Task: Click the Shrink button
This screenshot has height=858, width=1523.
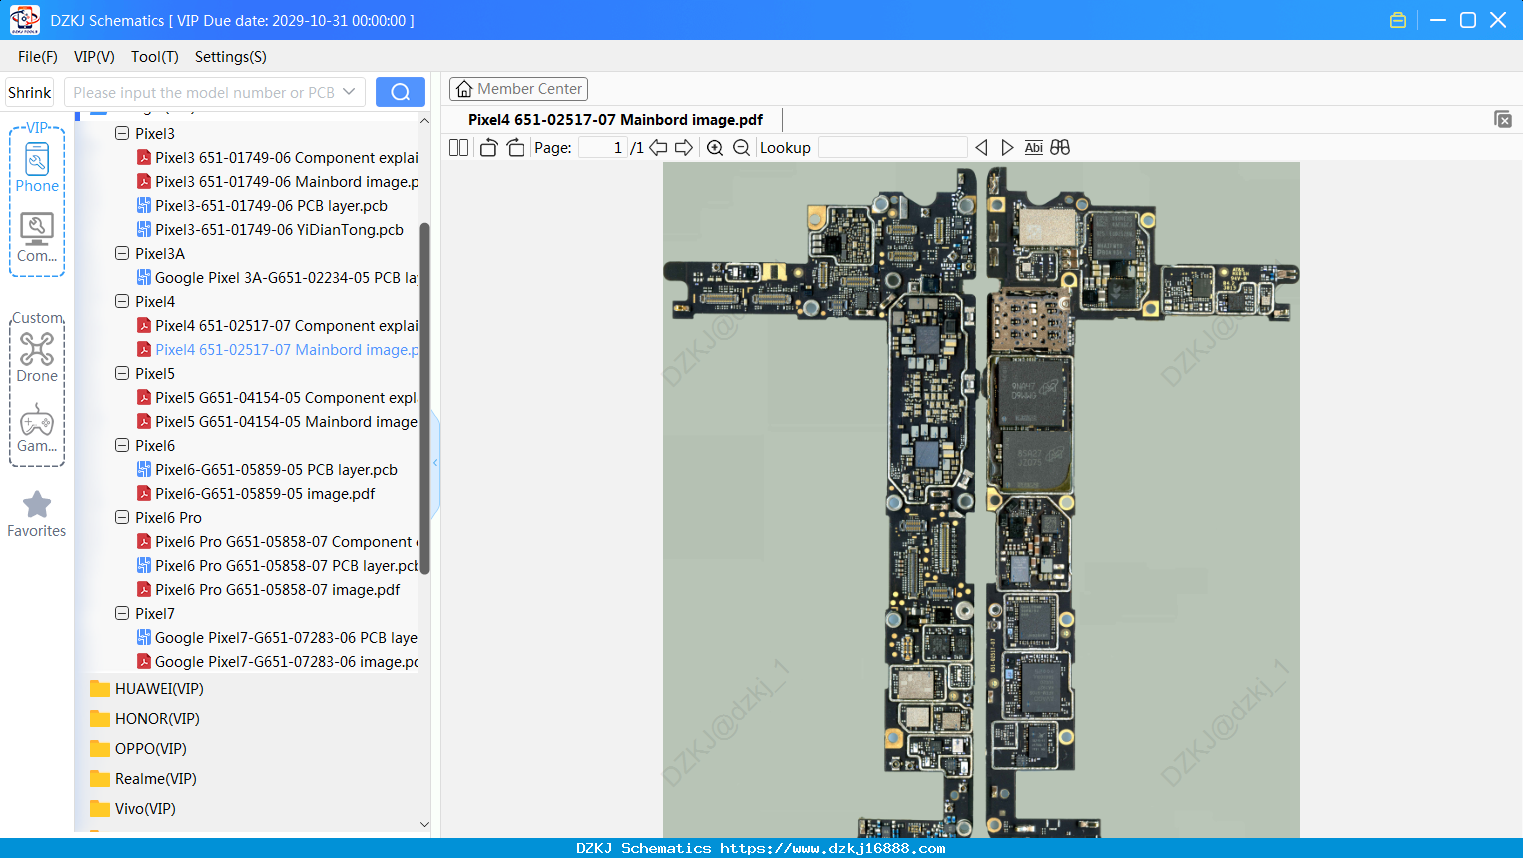Action: [x=30, y=92]
